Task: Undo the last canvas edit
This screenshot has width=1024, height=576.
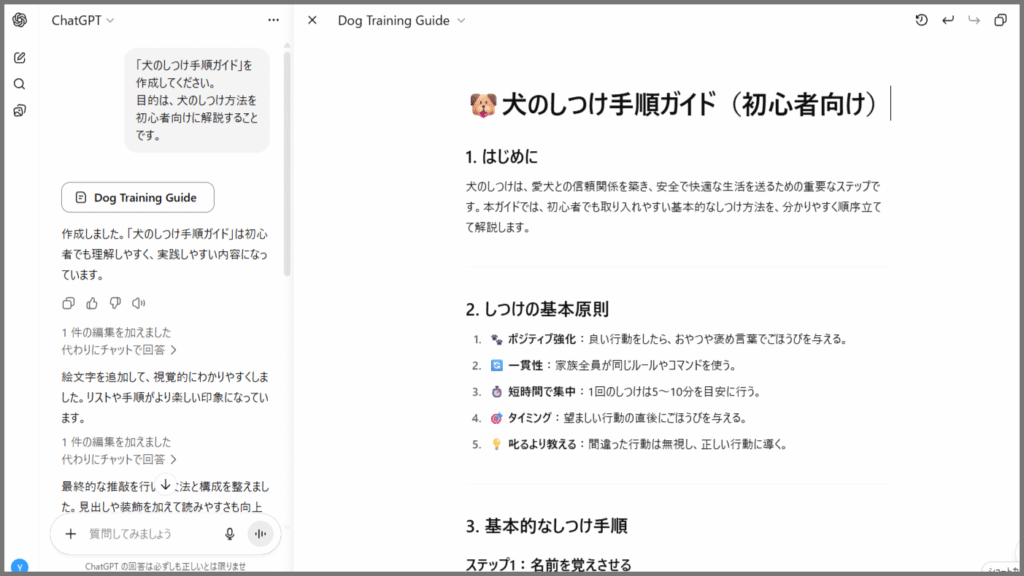Action: pos(947,20)
